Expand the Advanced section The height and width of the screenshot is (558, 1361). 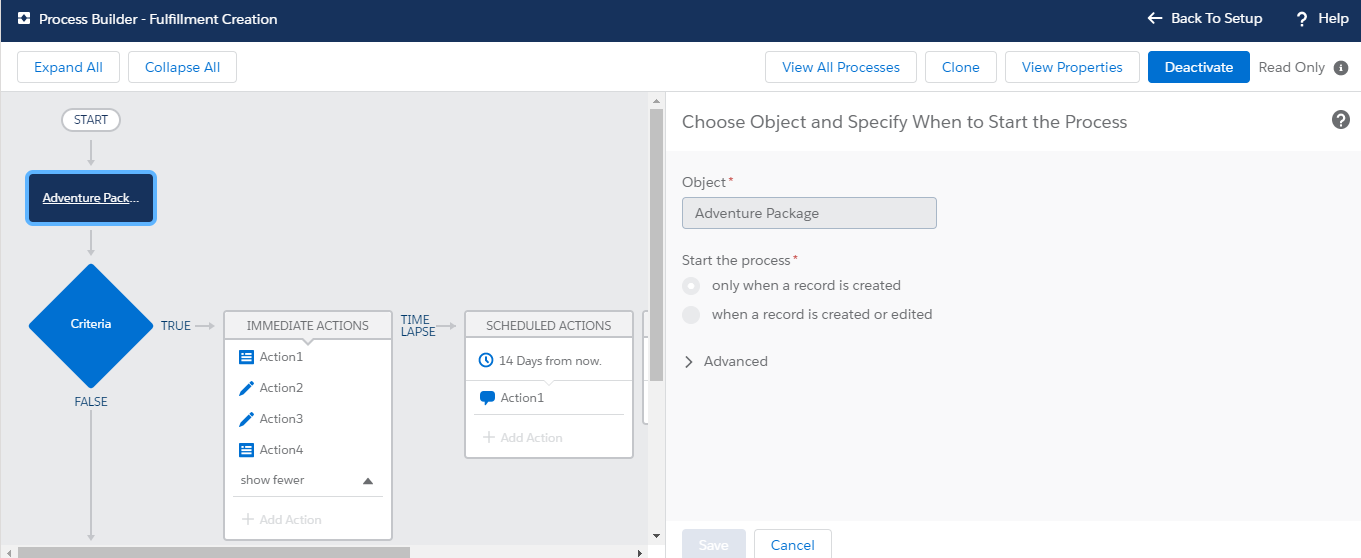click(689, 362)
